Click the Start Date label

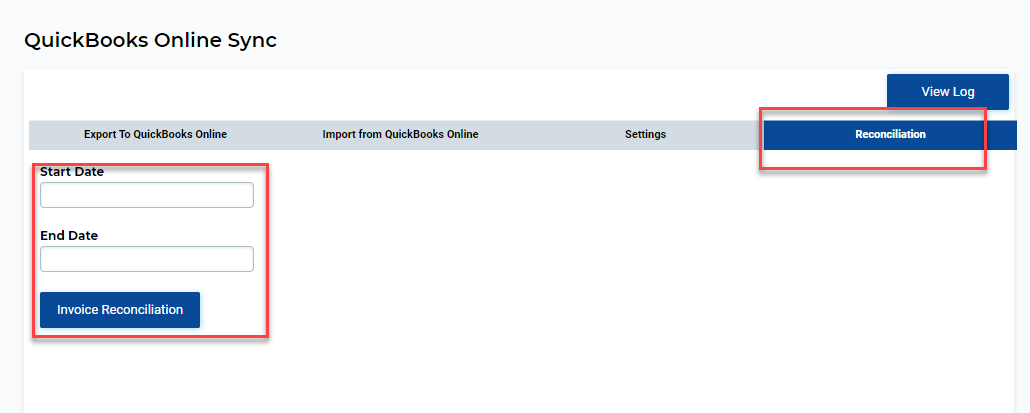[x=72, y=172]
